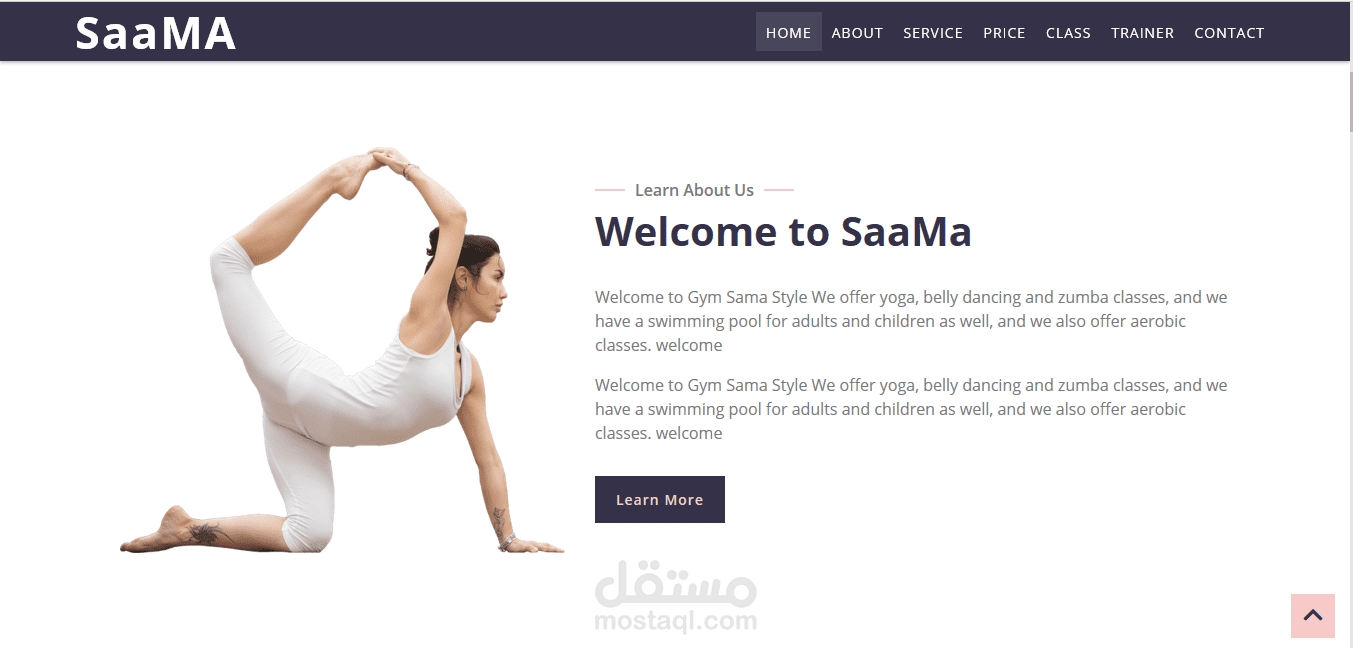Go to the SERVICE section link
This screenshot has height=648, width=1353.
(933, 32)
